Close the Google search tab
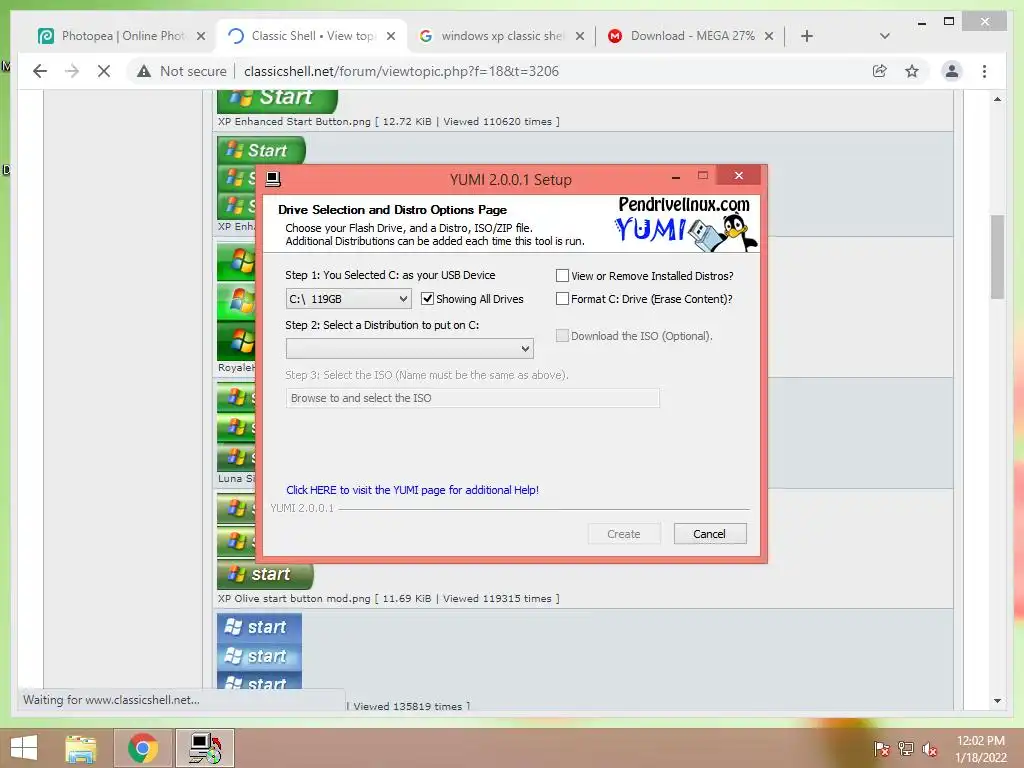Image resolution: width=1024 pixels, height=768 pixels. coord(580,36)
